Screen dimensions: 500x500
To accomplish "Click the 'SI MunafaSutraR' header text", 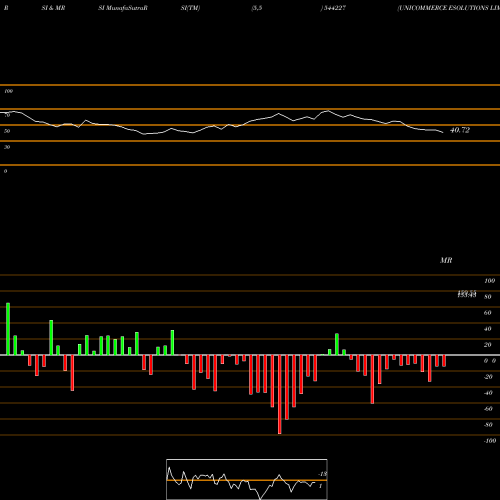I will (123, 8).
